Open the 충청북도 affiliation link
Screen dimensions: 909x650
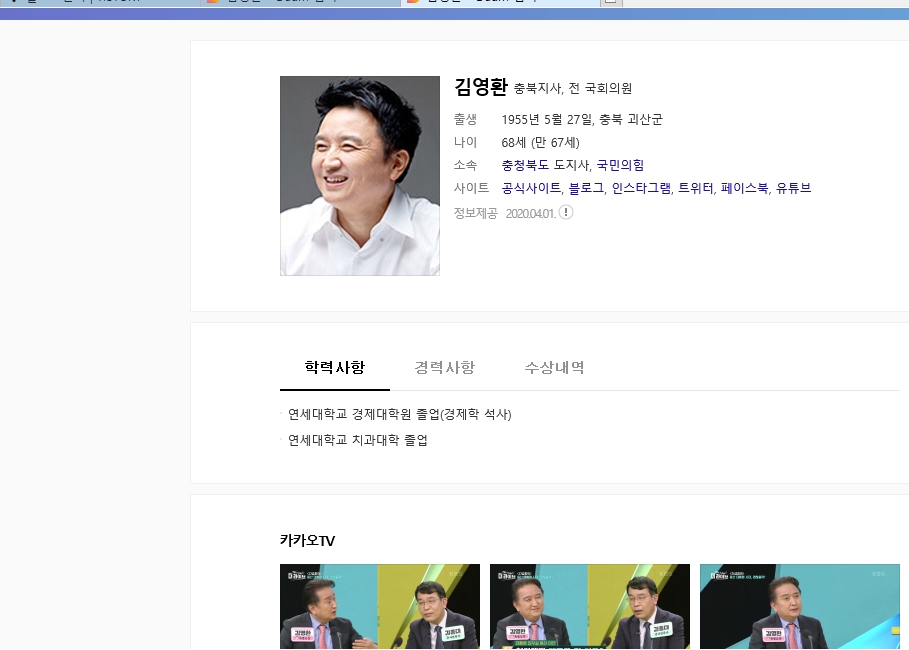click(525, 165)
